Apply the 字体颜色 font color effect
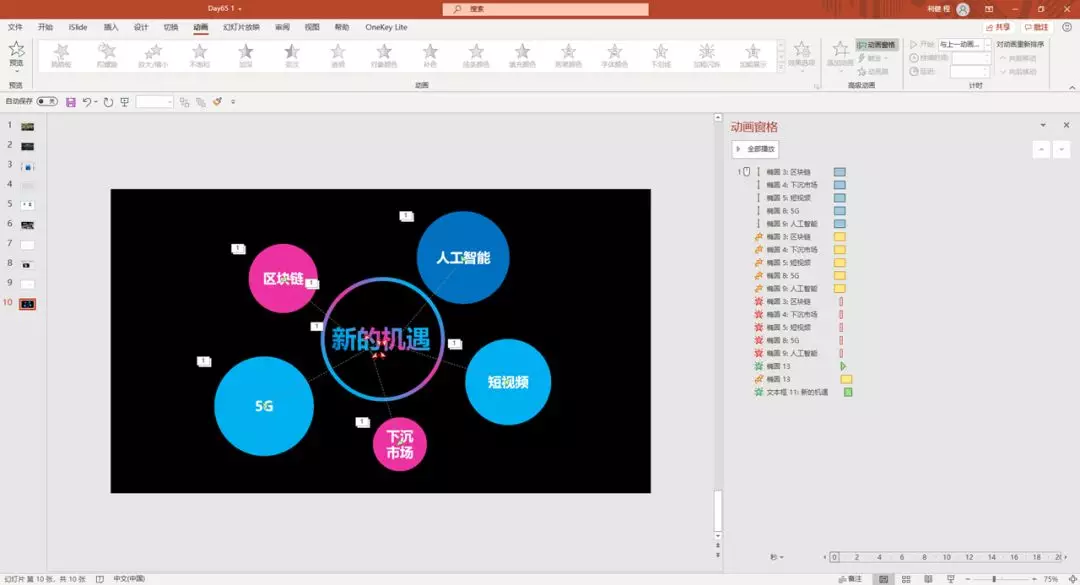This screenshot has width=1080, height=585. [614, 55]
